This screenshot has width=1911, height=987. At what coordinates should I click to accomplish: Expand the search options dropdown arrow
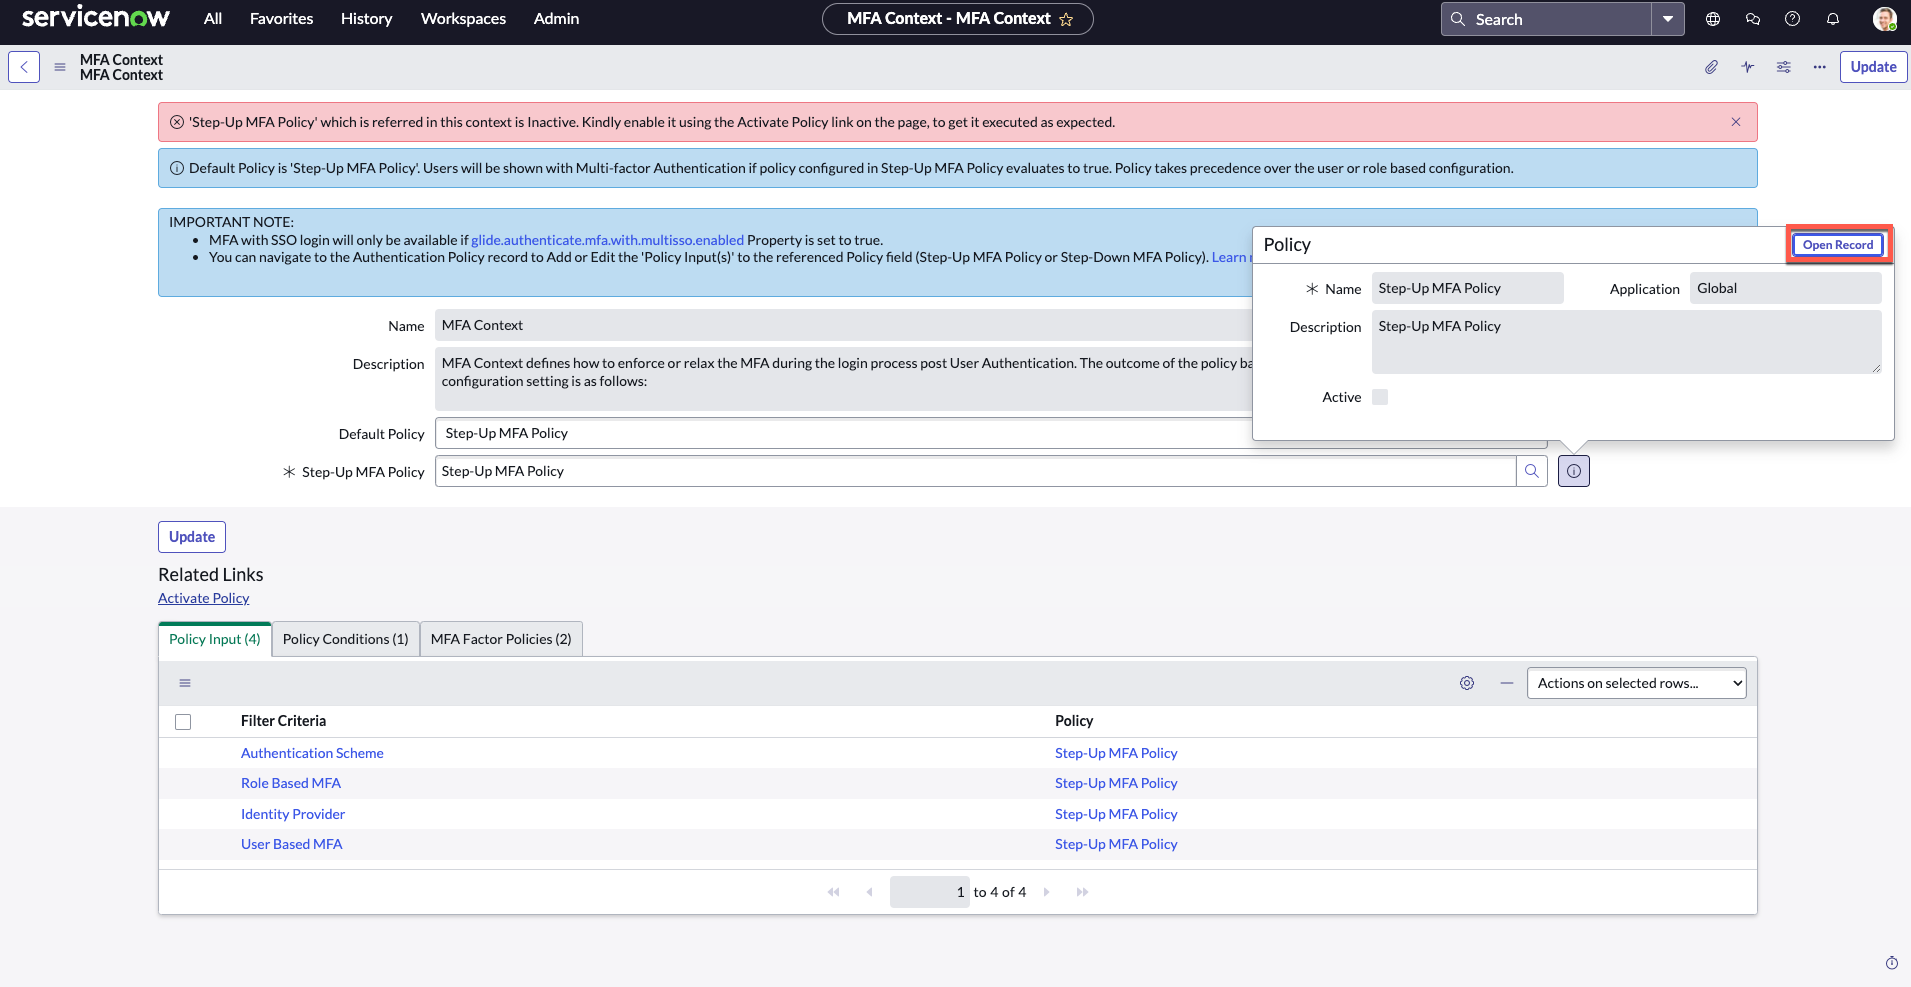pos(1668,19)
